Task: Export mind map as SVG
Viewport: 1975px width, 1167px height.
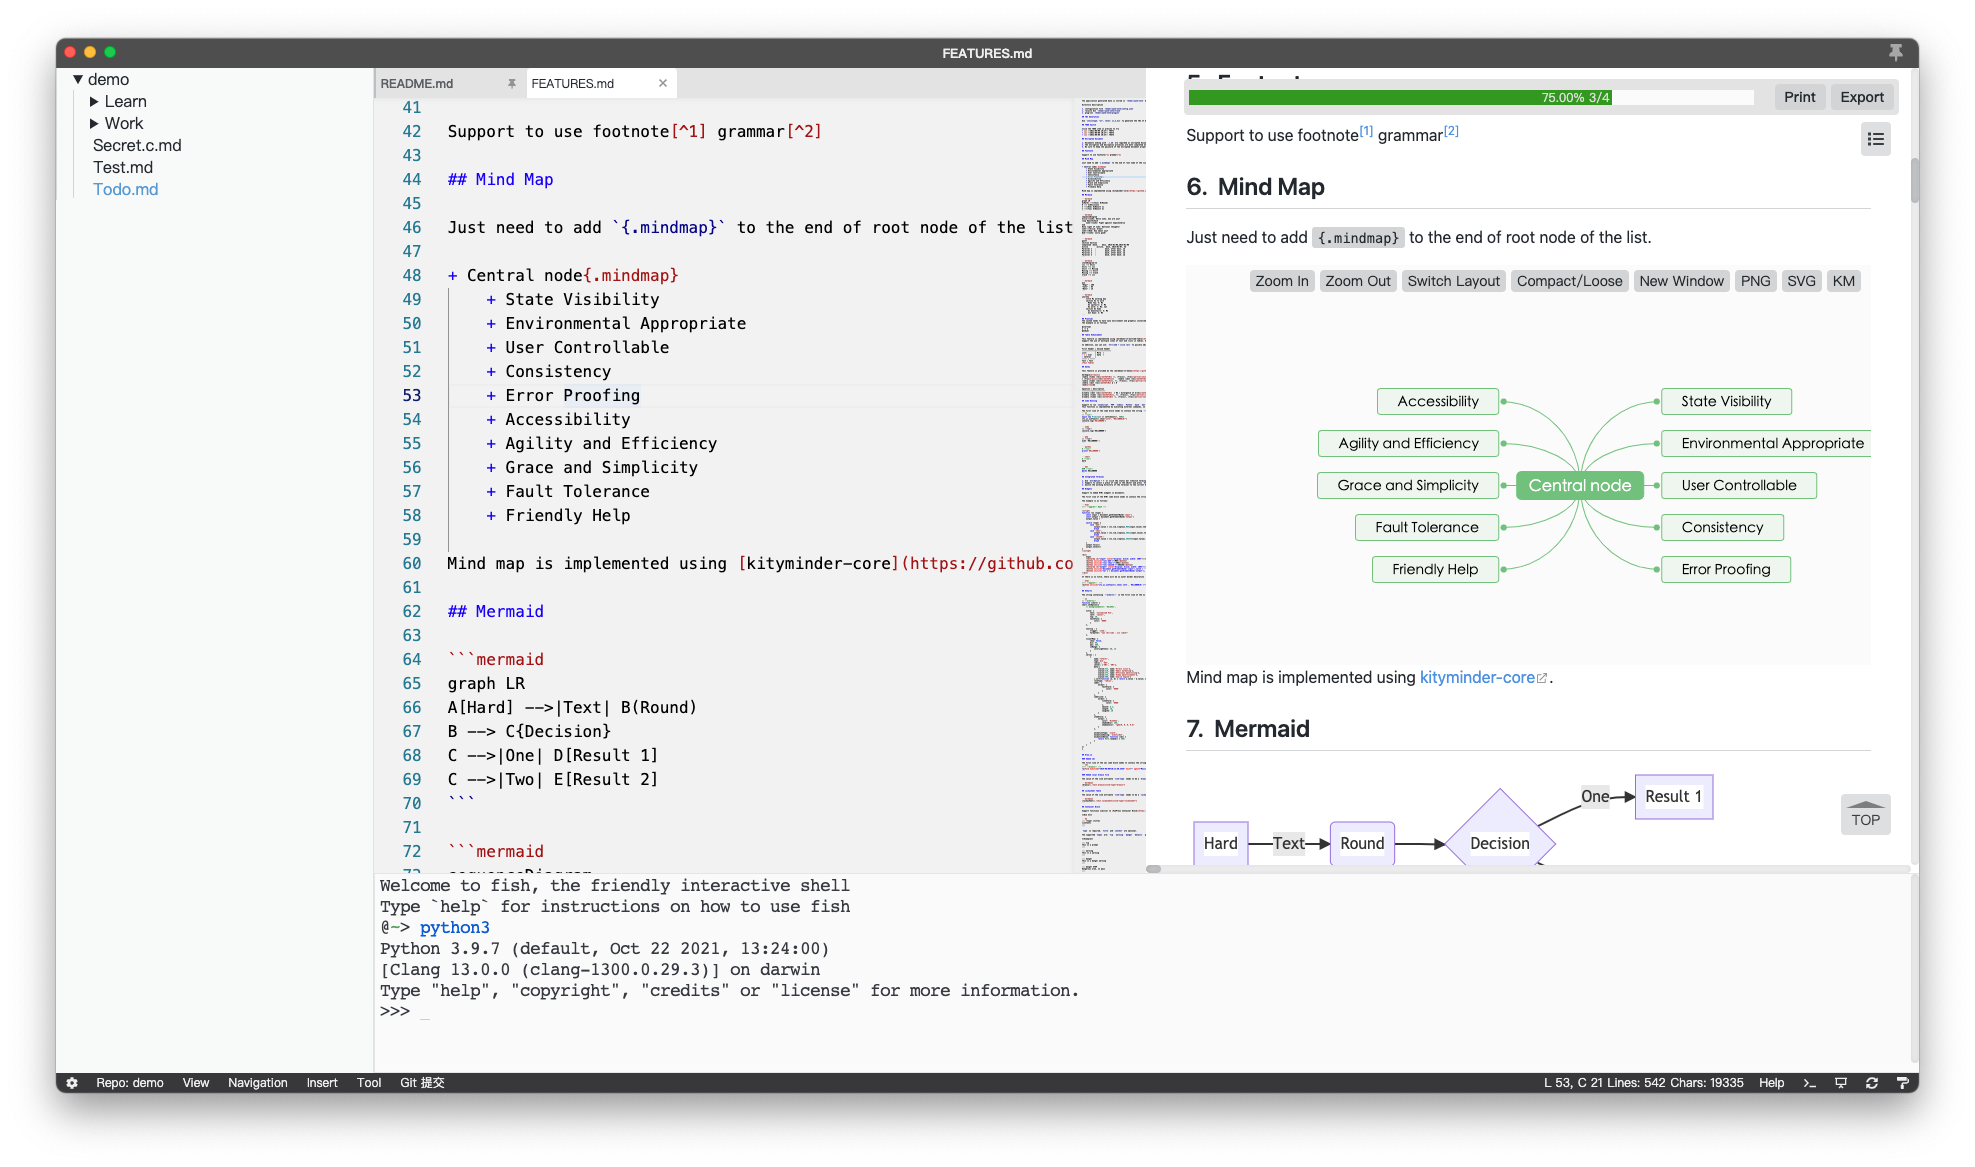Action: (1800, 281)
